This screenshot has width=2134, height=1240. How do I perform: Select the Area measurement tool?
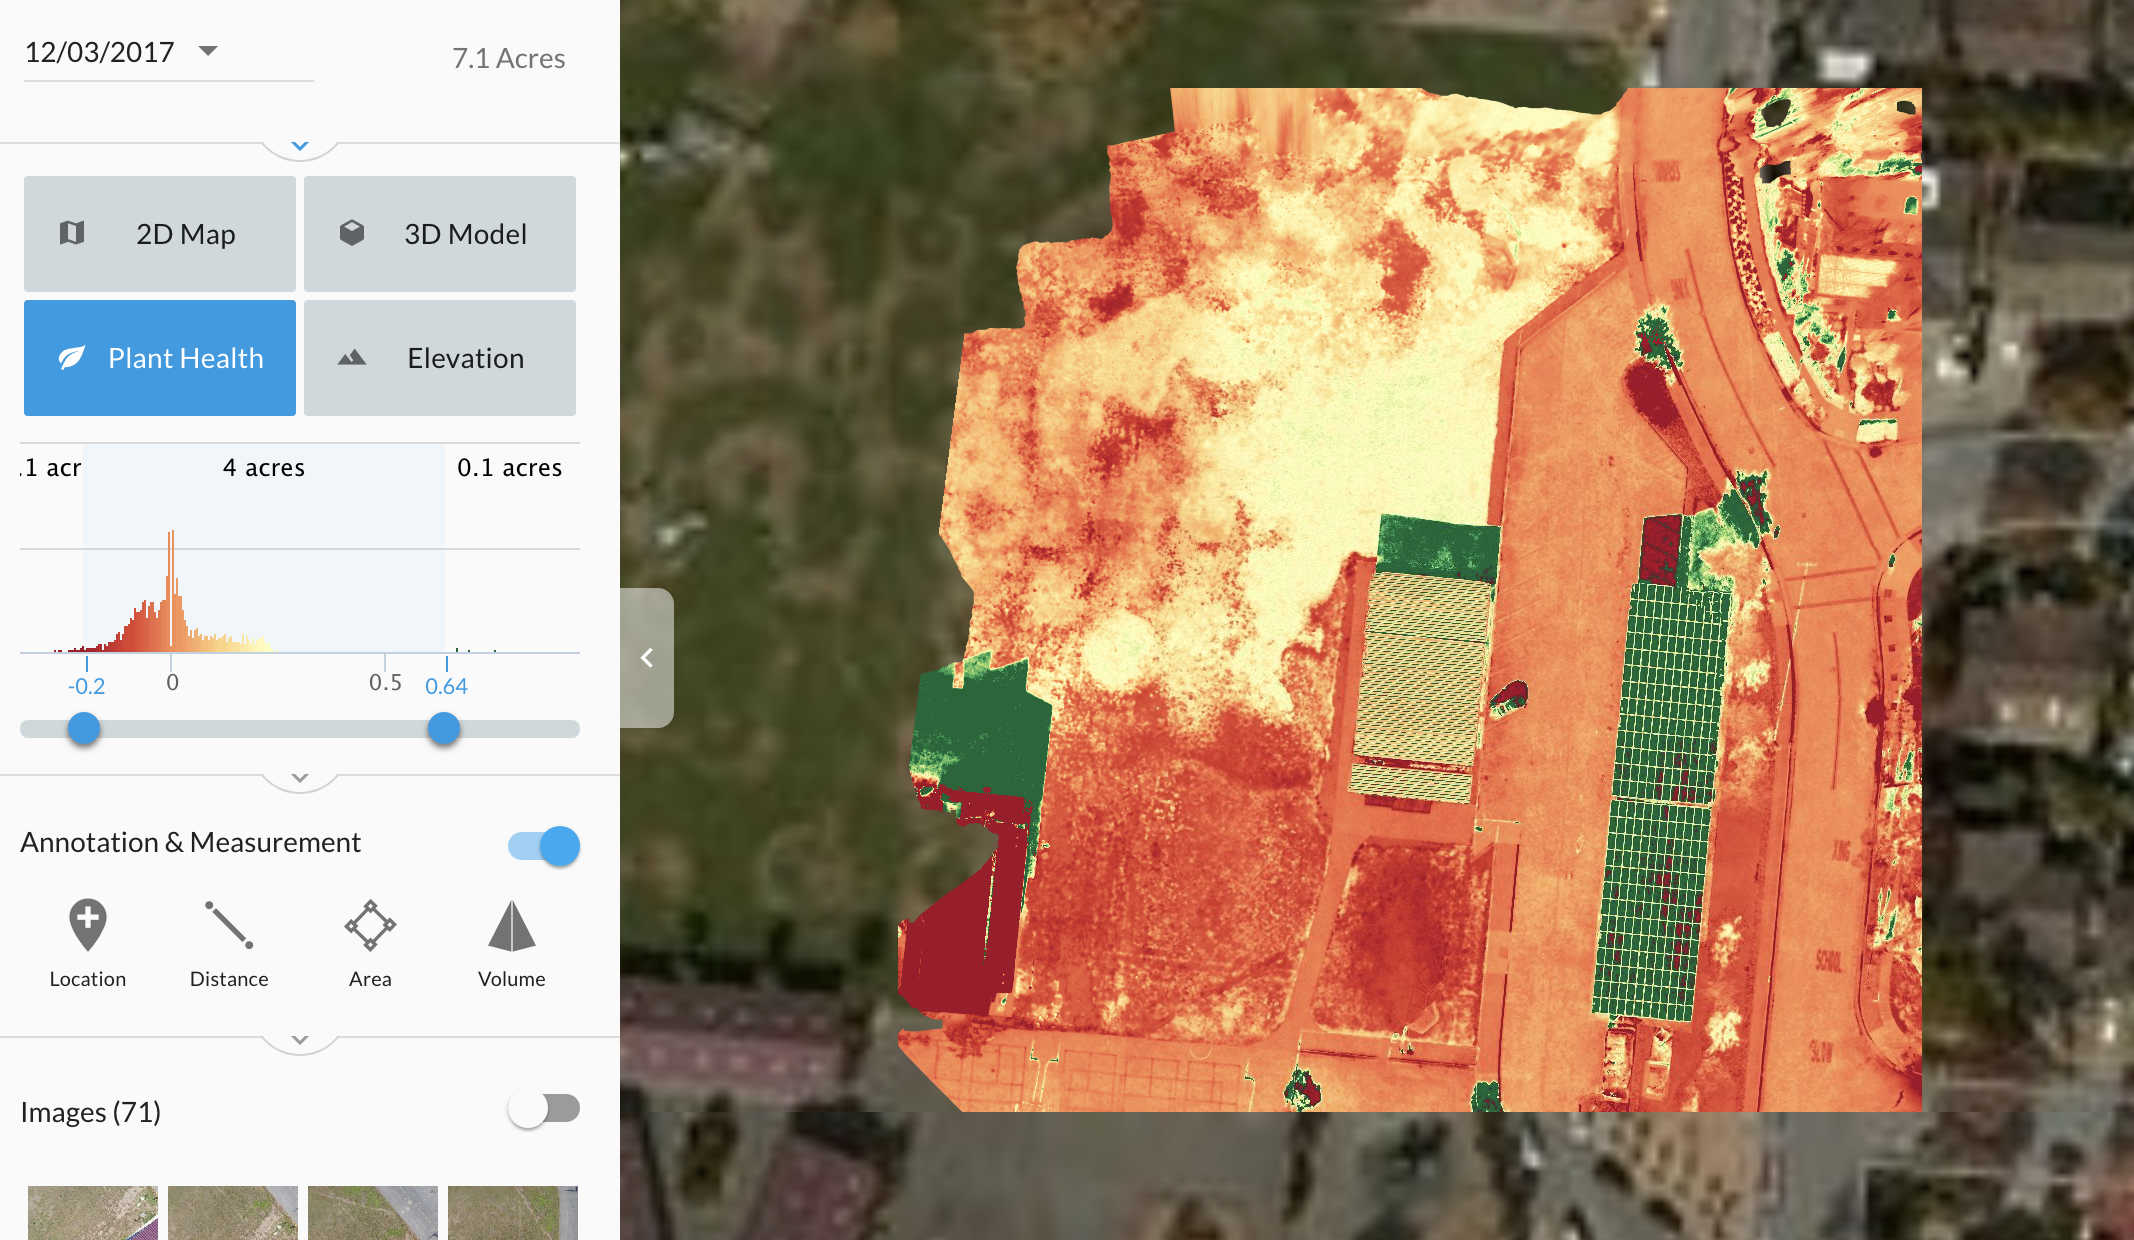tap(370, 924)
